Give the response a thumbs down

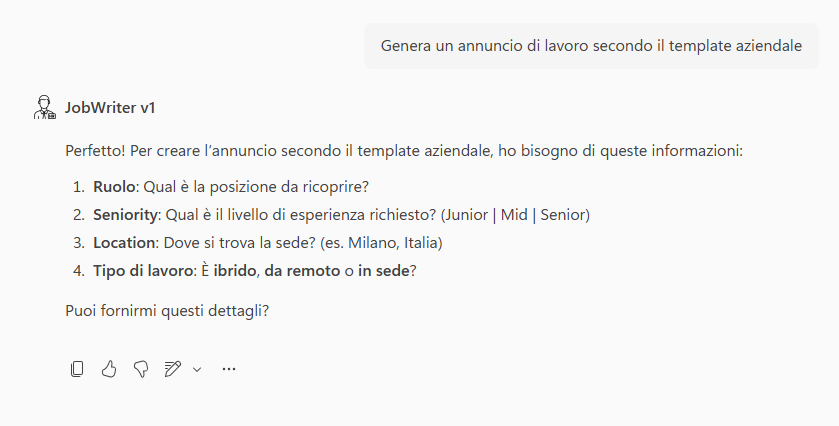(x=141, y=369)
